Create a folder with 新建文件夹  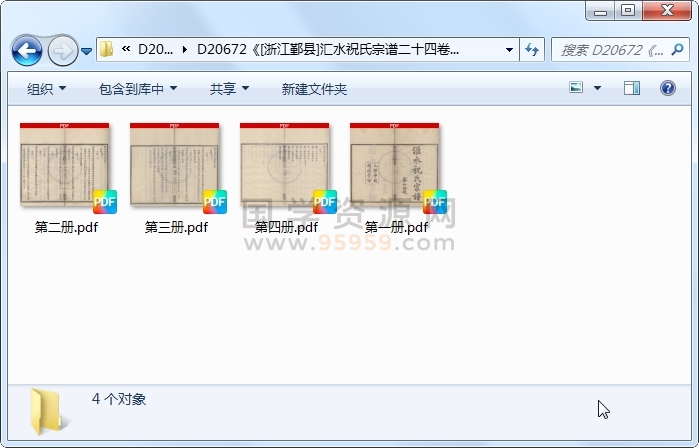click(x=314, y=89)
